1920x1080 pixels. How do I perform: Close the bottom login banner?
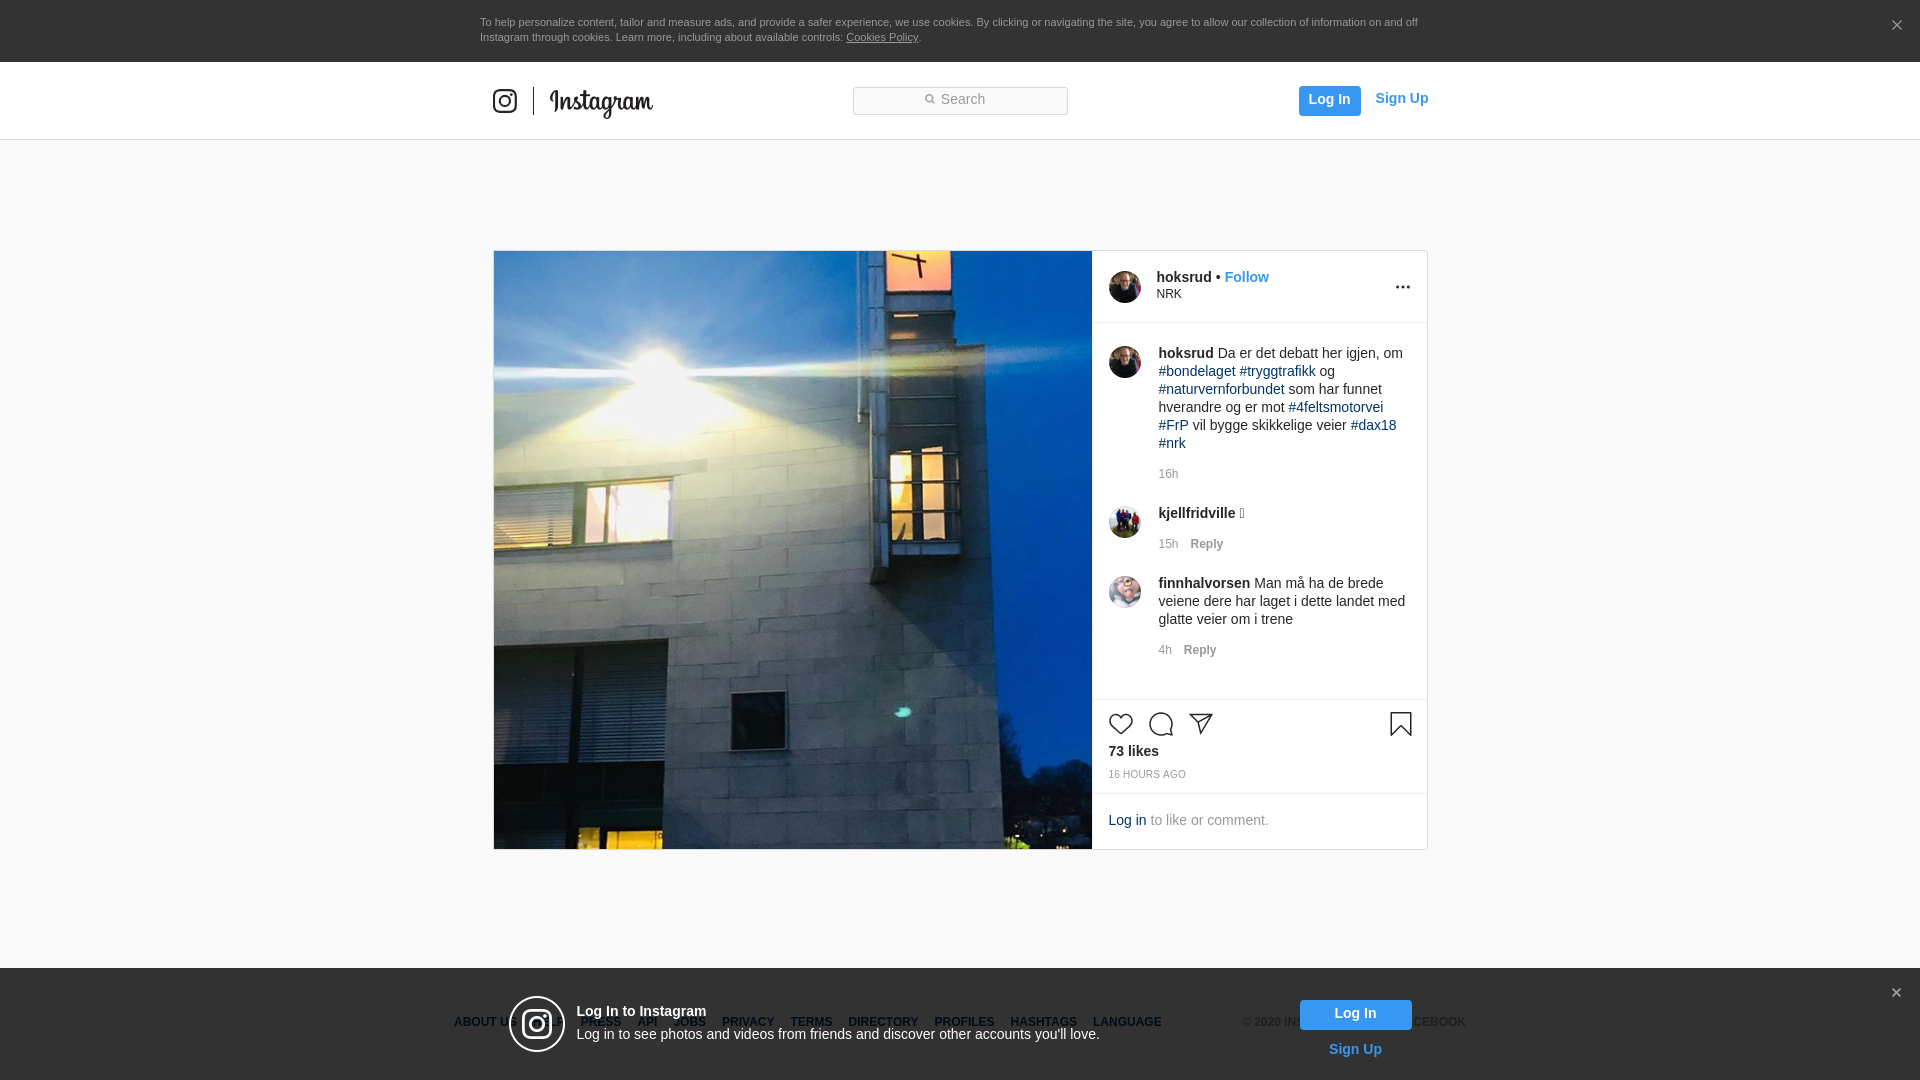click(1896, 993)
